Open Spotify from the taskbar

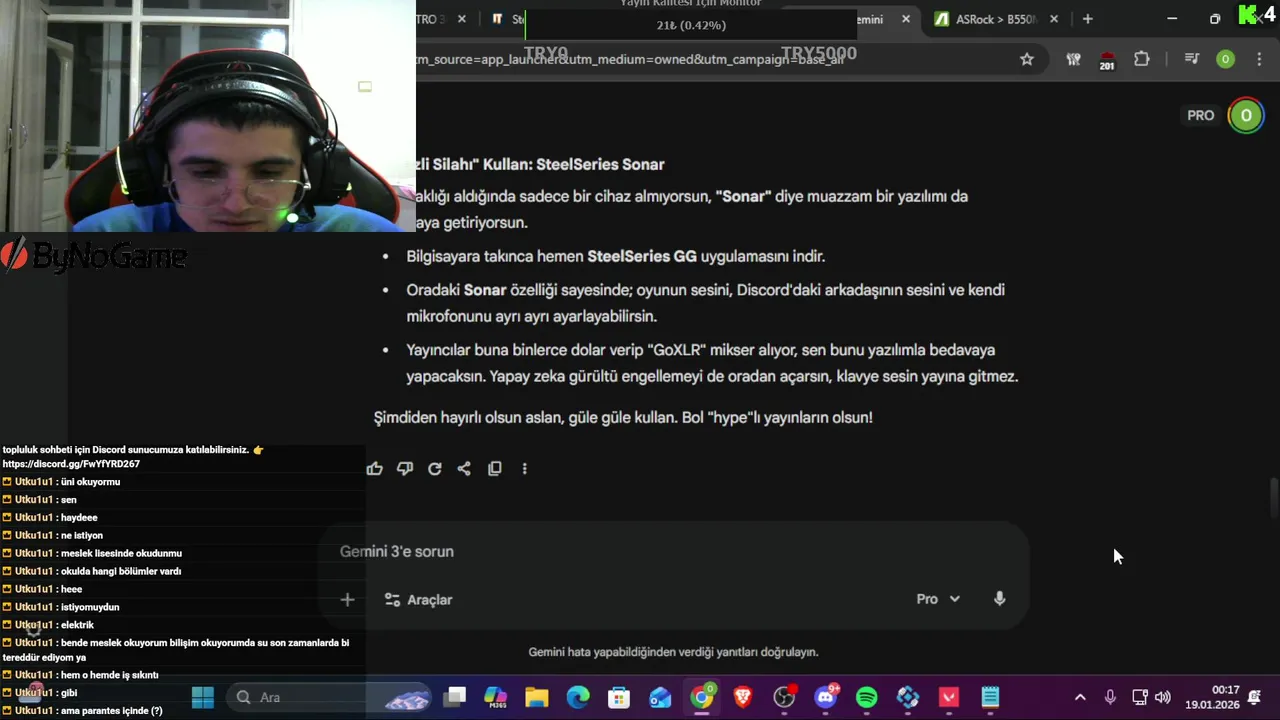click(x=867, y=697)
